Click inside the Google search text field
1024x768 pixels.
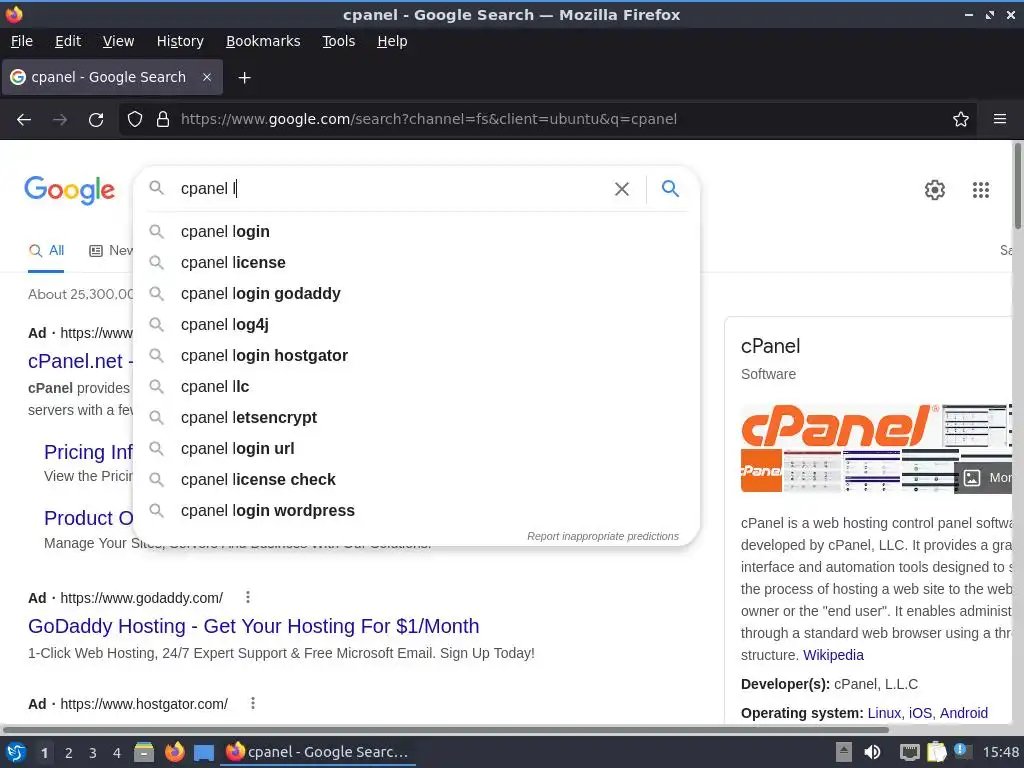click(x=392, y=189)
